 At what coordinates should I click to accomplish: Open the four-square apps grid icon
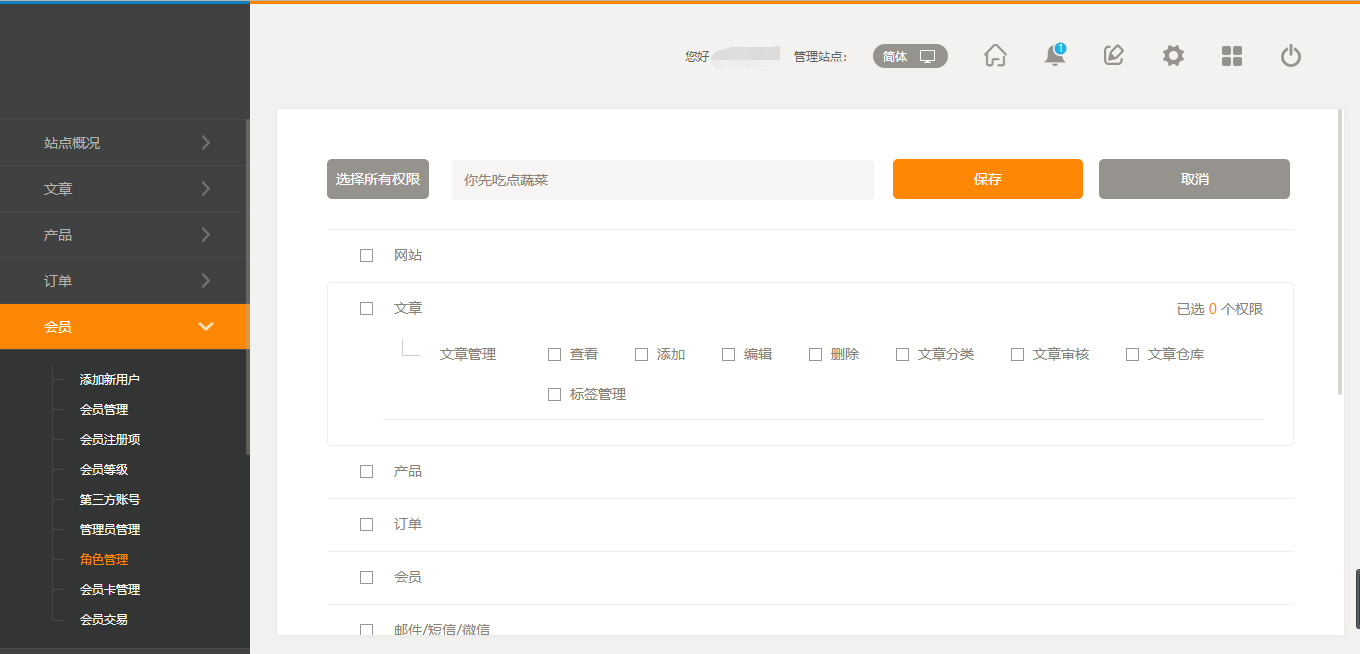(1232, 56)
